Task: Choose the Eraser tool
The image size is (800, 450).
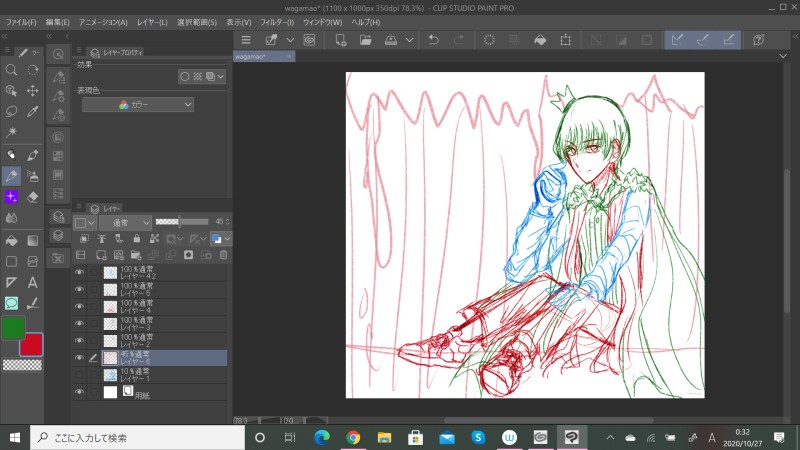Action: [x=33, y=196]
